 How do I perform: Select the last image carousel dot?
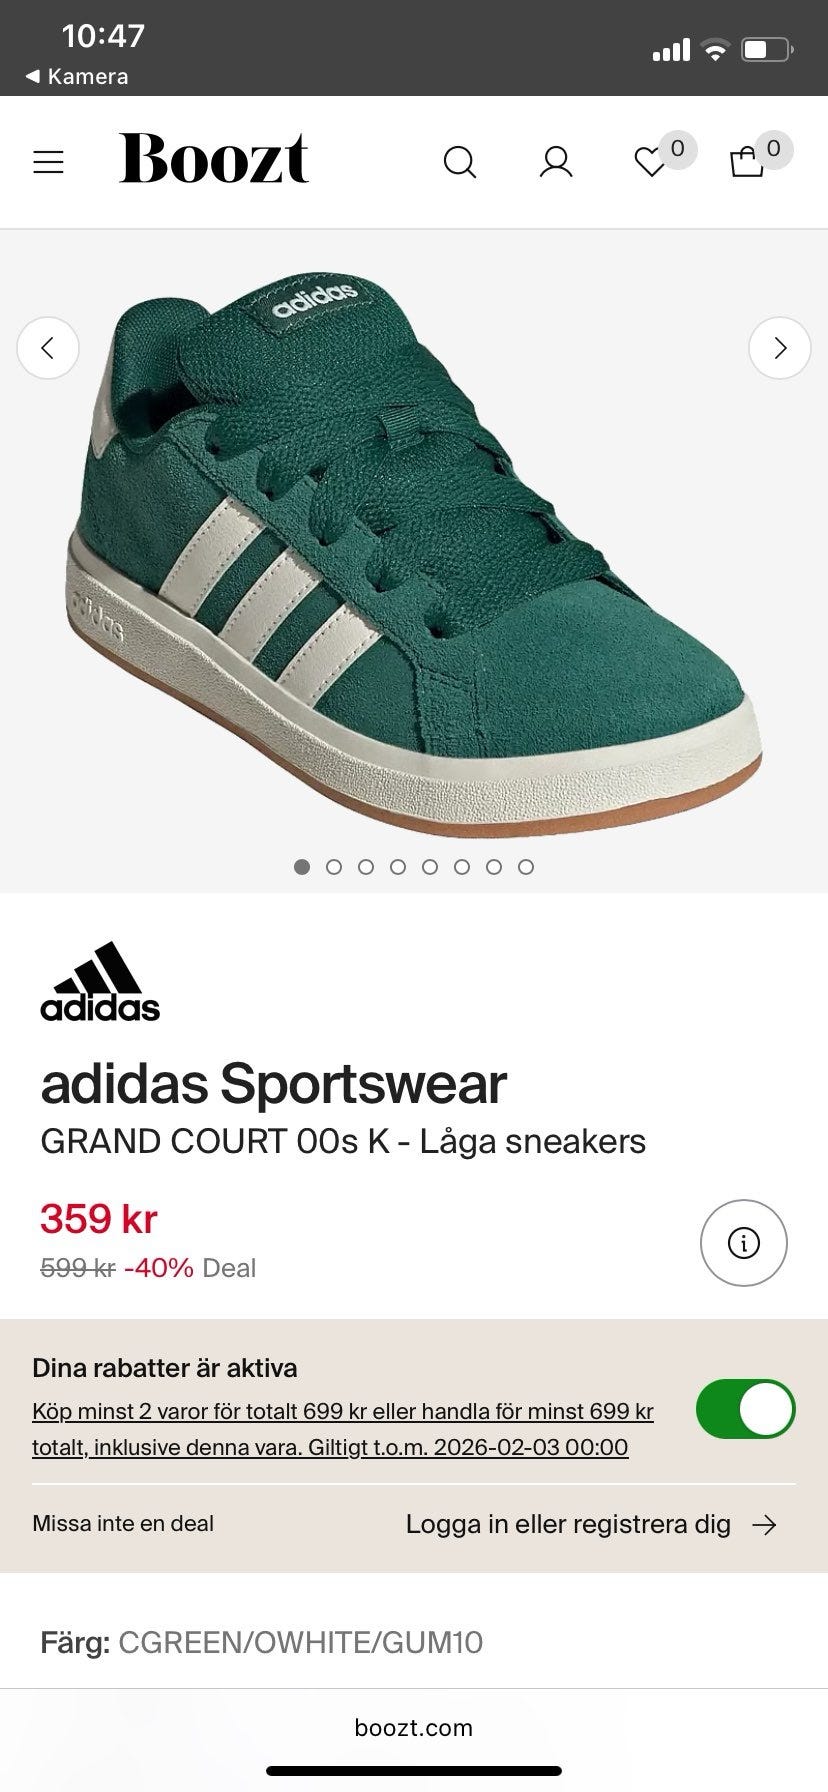526,867
